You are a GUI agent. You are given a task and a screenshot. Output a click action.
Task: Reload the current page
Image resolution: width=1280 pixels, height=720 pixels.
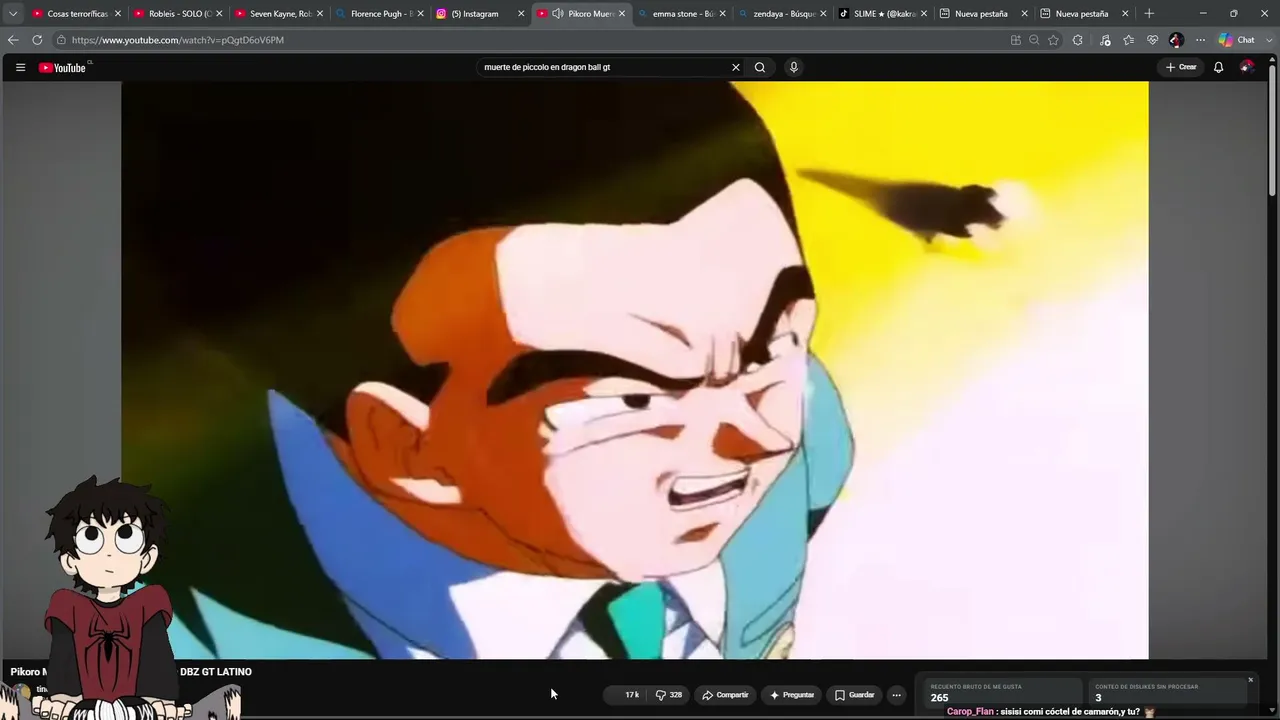[x=37, y=40]
